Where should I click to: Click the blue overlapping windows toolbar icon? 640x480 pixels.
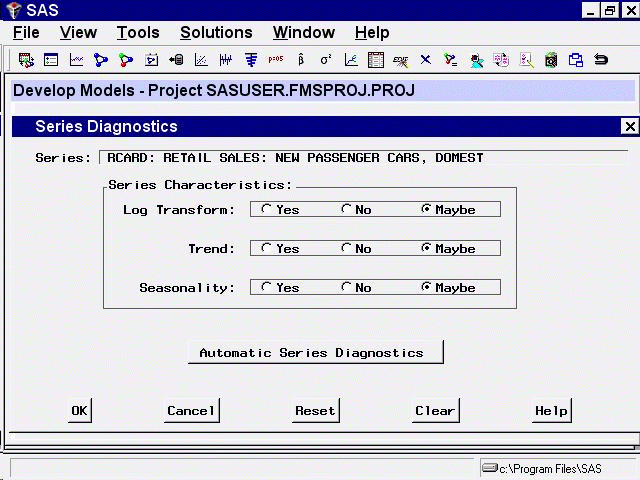point(576,60)
